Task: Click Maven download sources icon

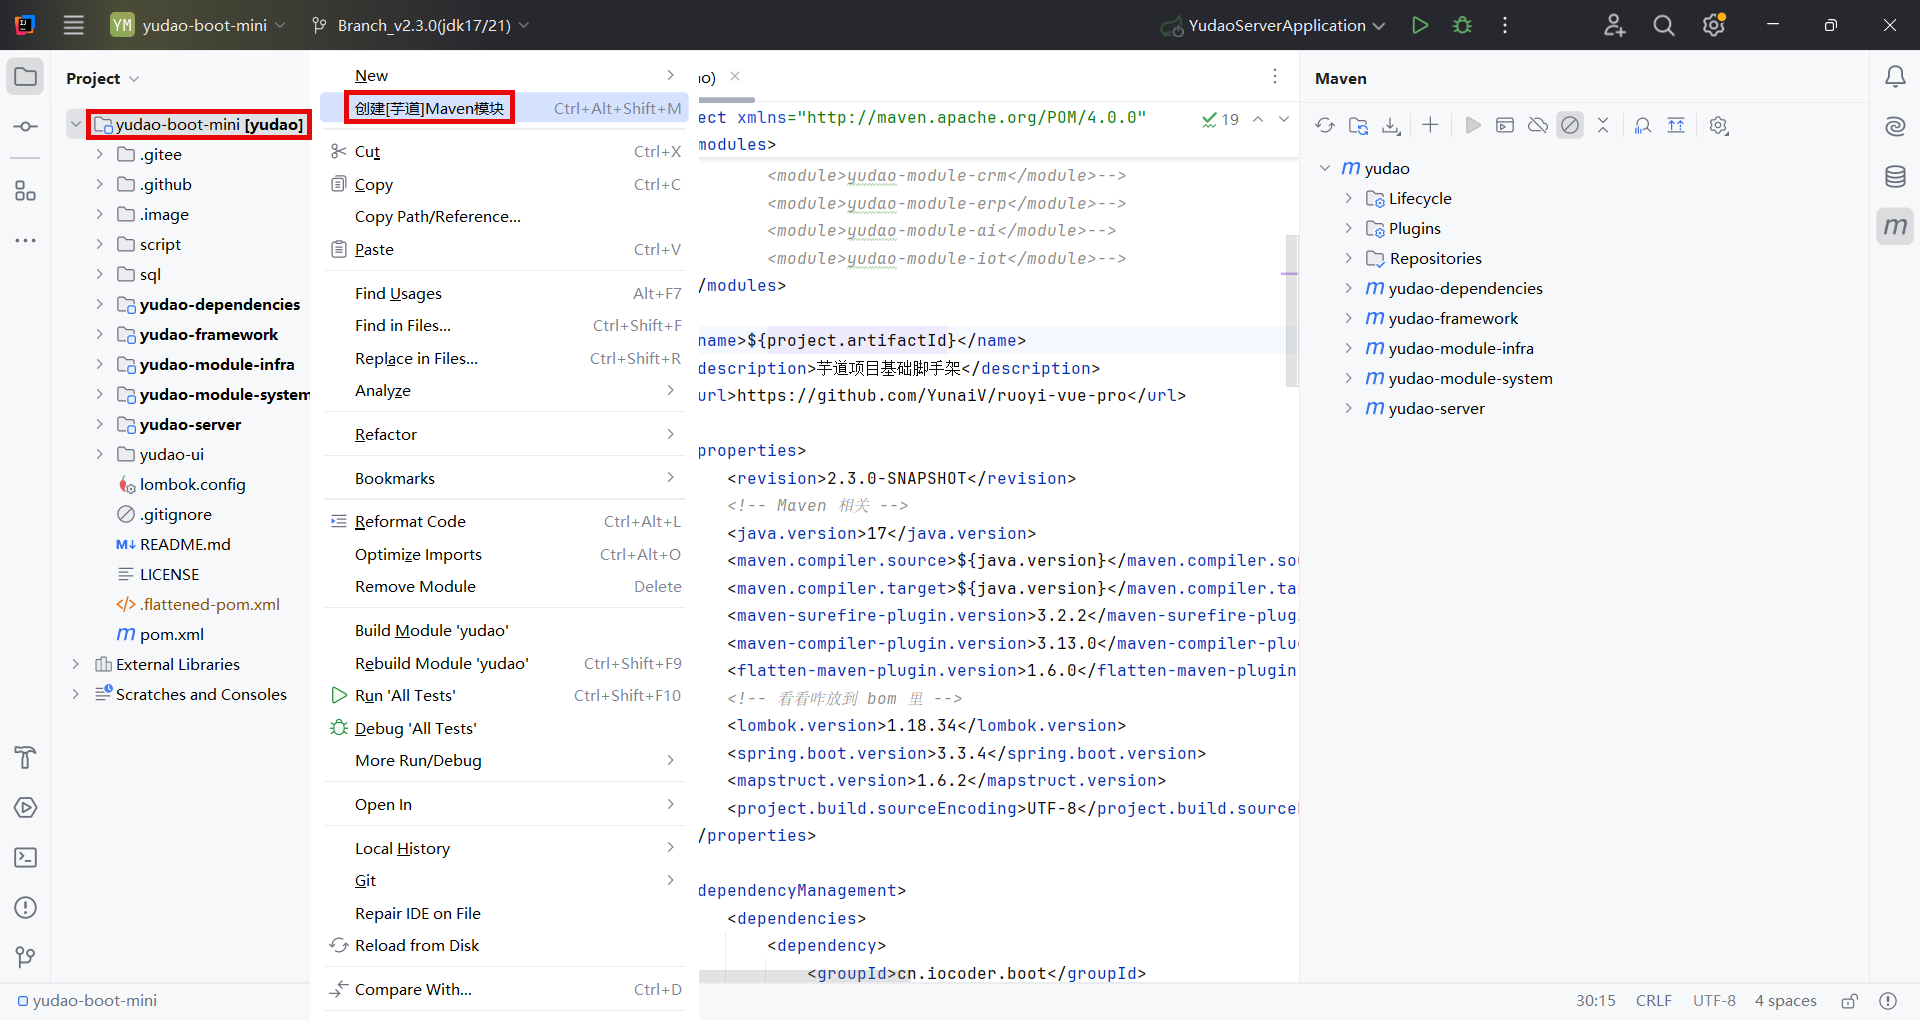Action: click(x=1391, y=126)
